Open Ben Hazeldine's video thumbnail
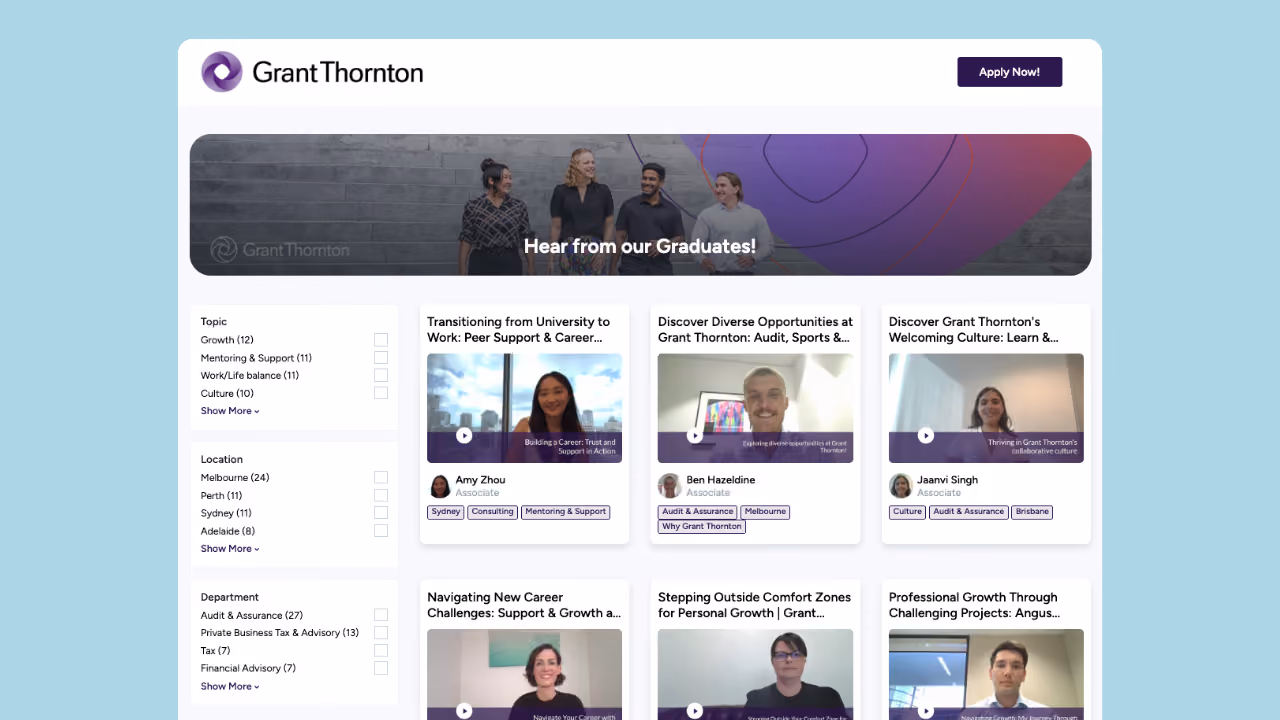This screenshot has width=1280, height=720. (x=755, y=408)
